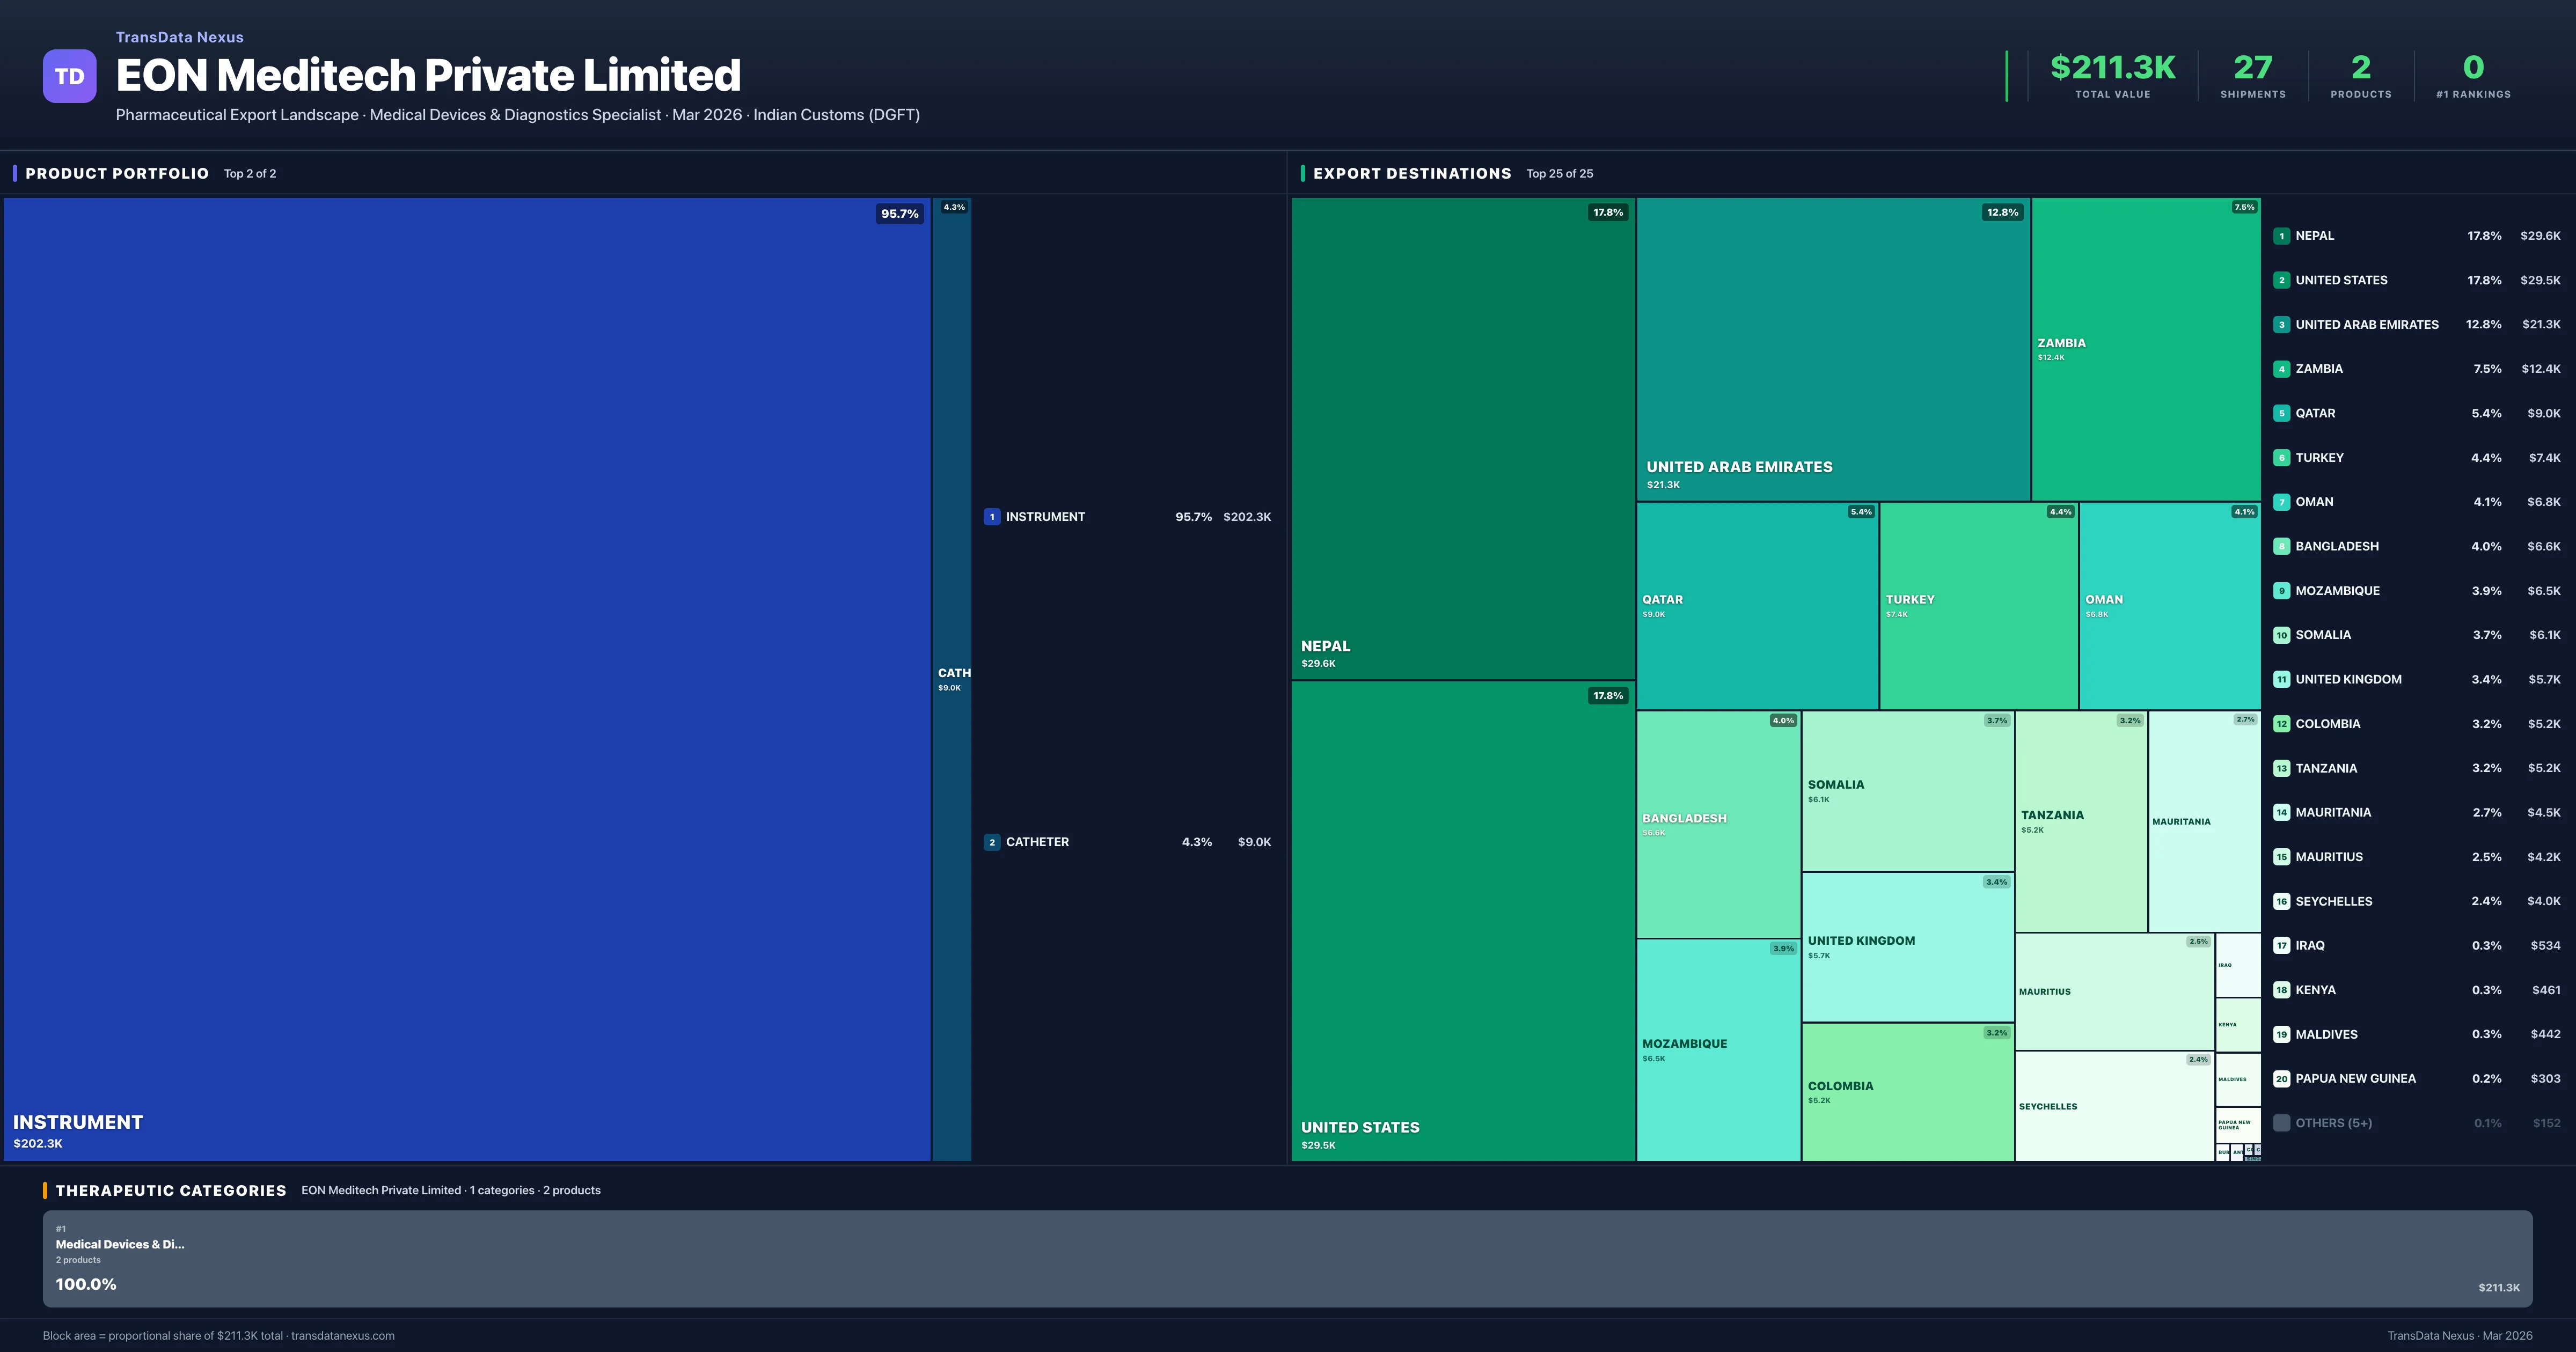Click the TransData Nexus brand link
This screenshot has width=2576, height=1352.
(179, 37)
